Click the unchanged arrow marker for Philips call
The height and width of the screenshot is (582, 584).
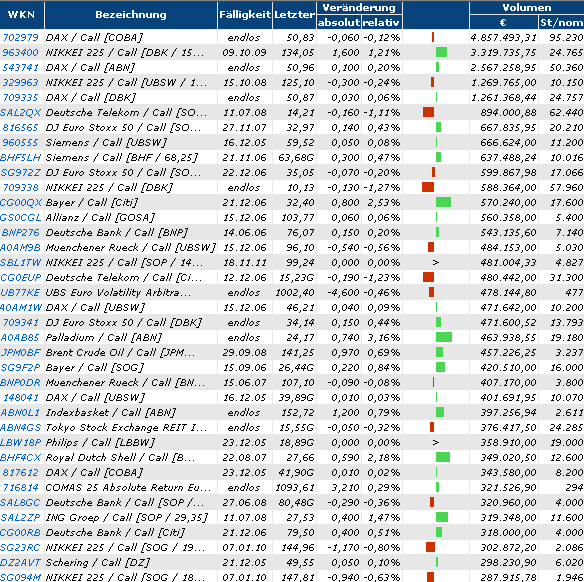point(436,442)
